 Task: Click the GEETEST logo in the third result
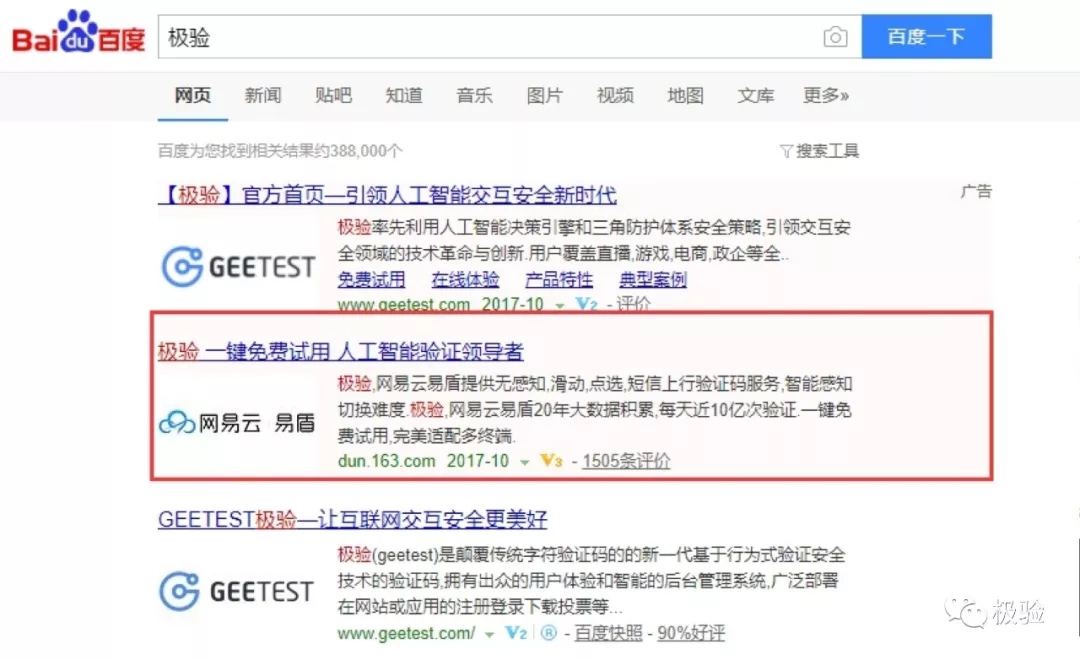tap(237, 590)
